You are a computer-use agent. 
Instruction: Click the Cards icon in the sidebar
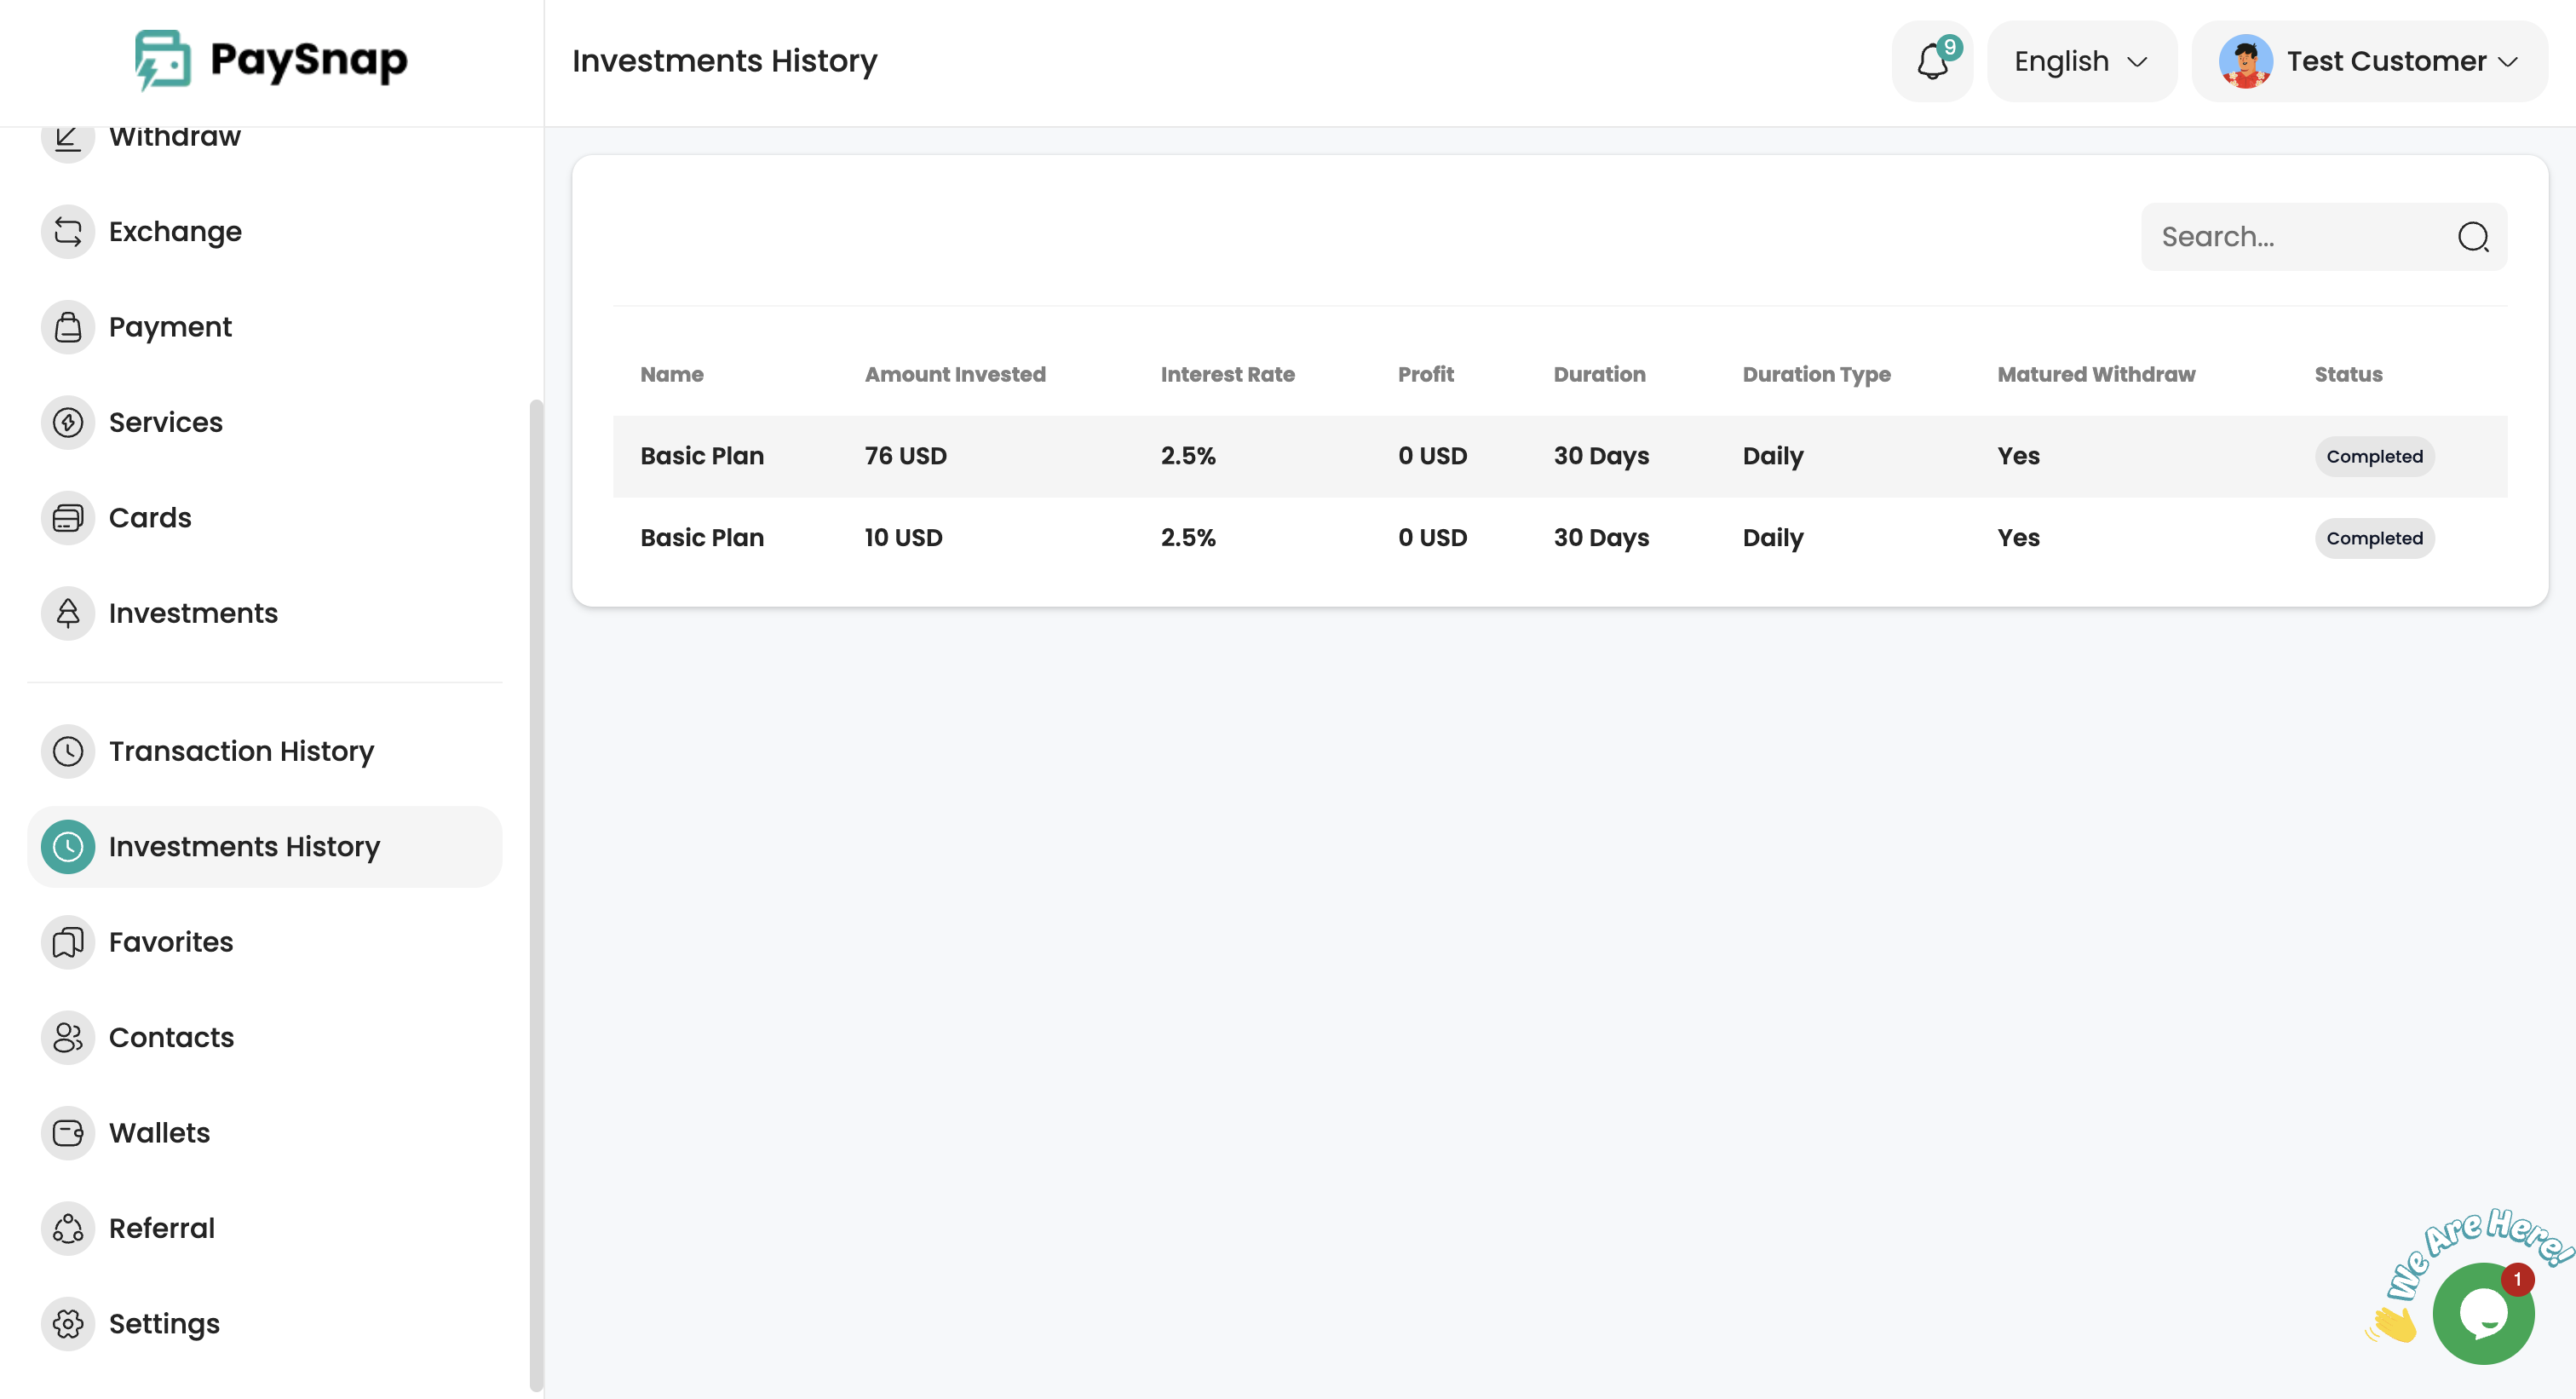pyautogui.click(x=67, y=517)
